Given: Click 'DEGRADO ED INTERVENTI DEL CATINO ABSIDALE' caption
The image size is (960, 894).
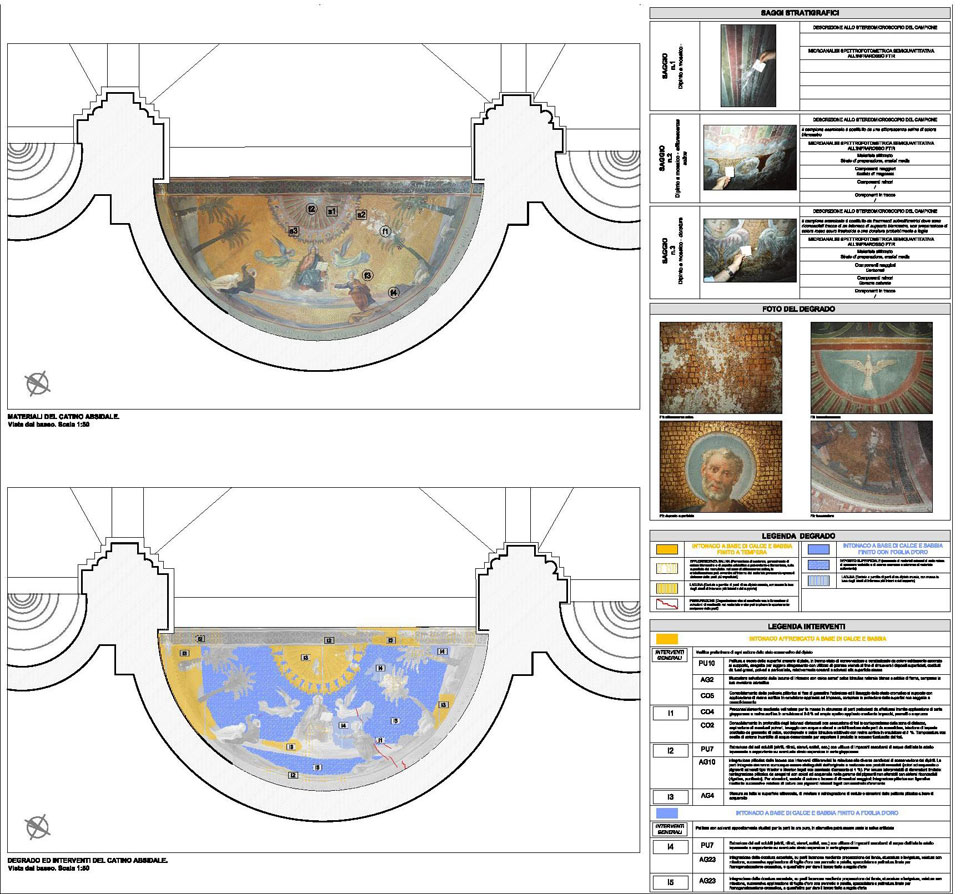Looking at the screenshot, I should (88, 860).
